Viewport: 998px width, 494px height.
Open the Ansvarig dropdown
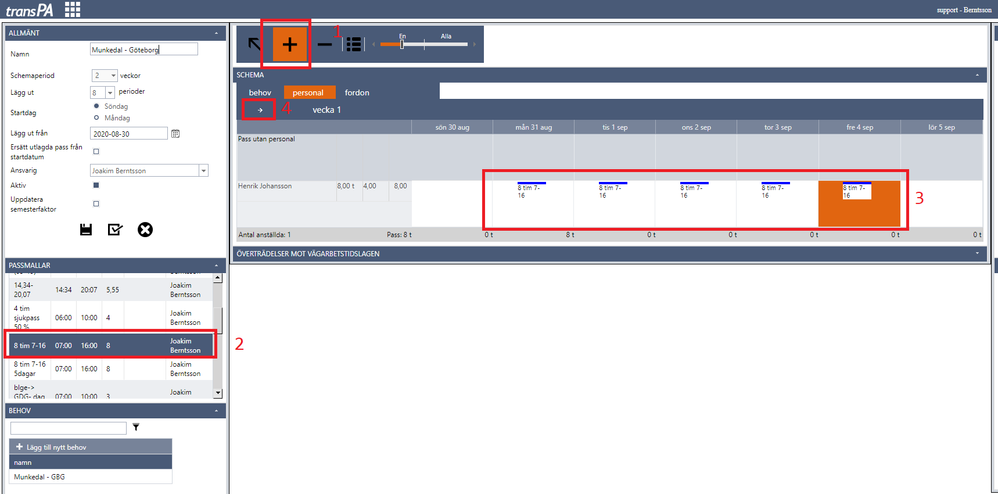[204, 171]
